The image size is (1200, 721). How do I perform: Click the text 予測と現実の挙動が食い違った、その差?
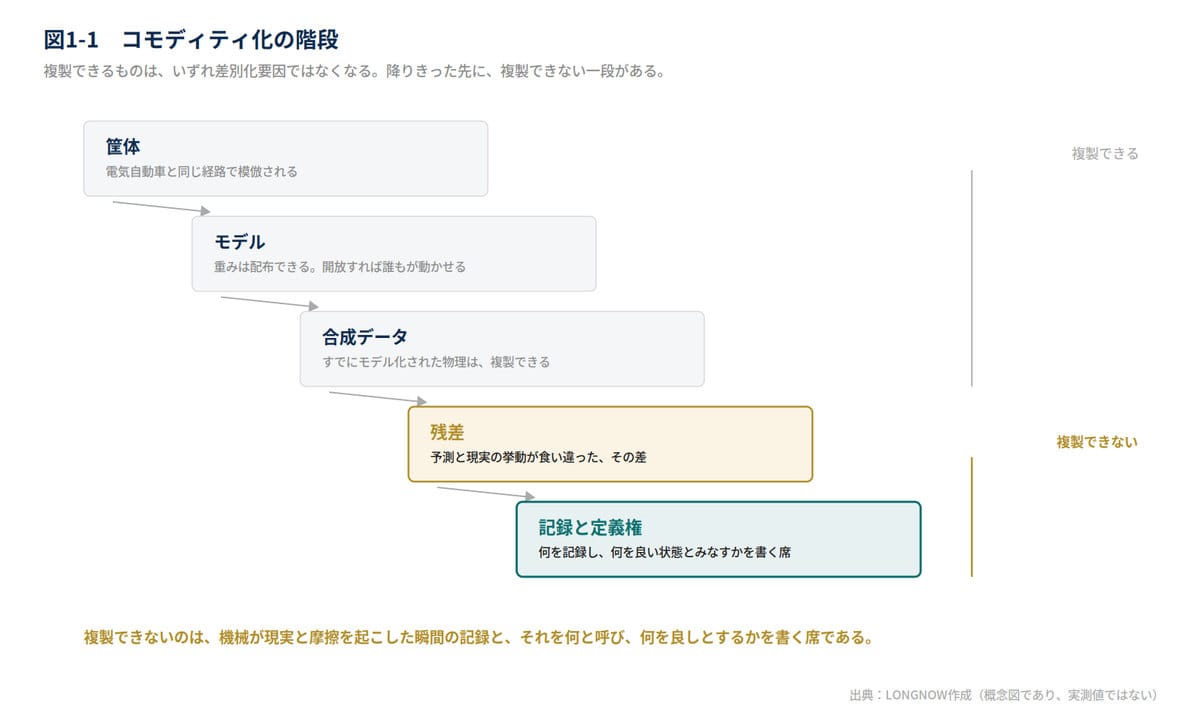[x=538, y=457]
